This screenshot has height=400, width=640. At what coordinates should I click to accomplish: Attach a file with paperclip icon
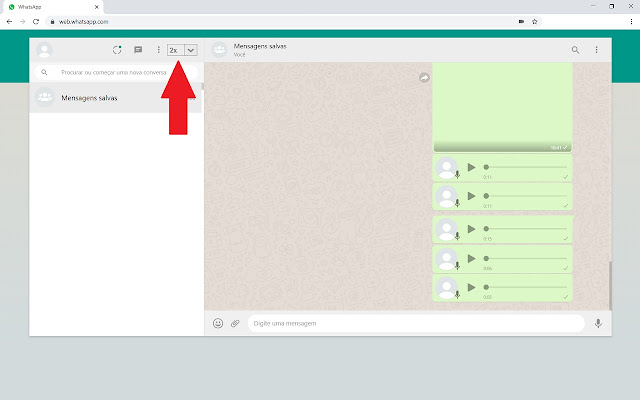pos(235,323)
